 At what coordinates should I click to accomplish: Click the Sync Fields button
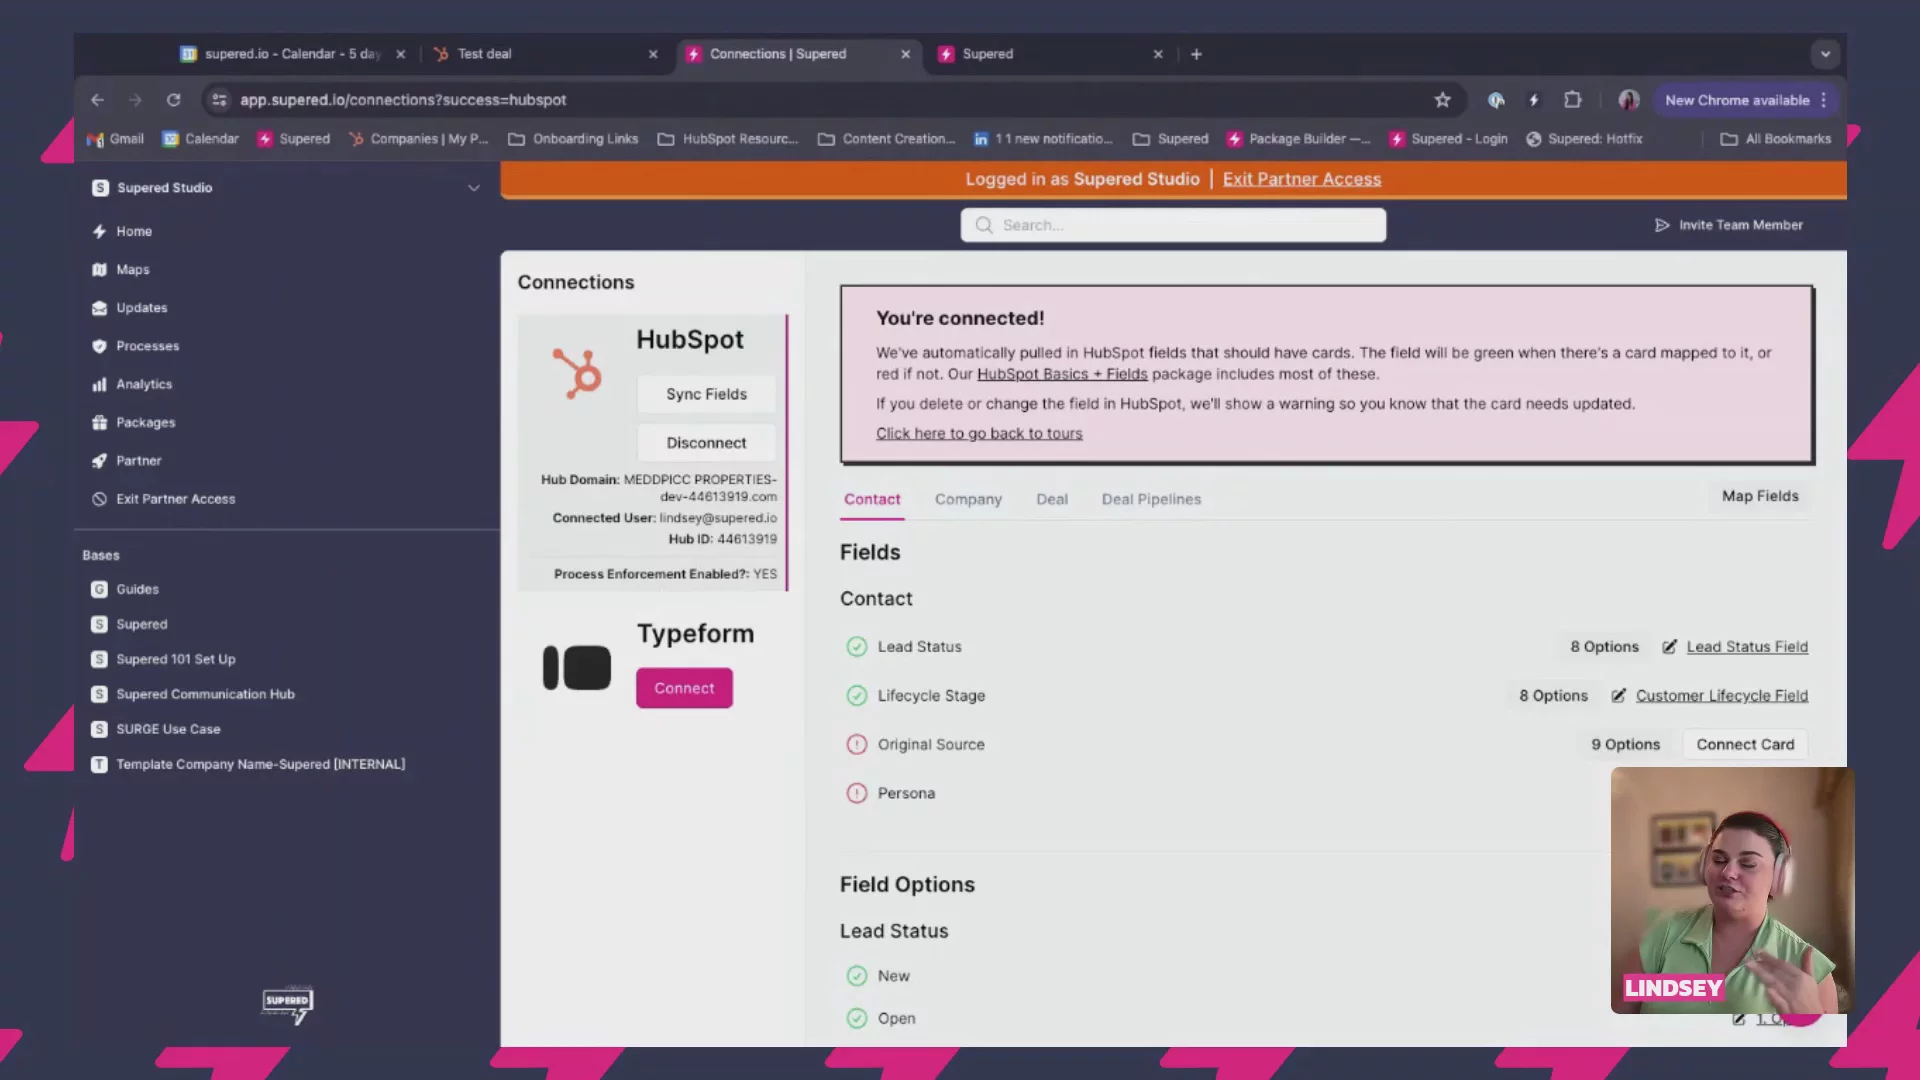coord(706,394)
